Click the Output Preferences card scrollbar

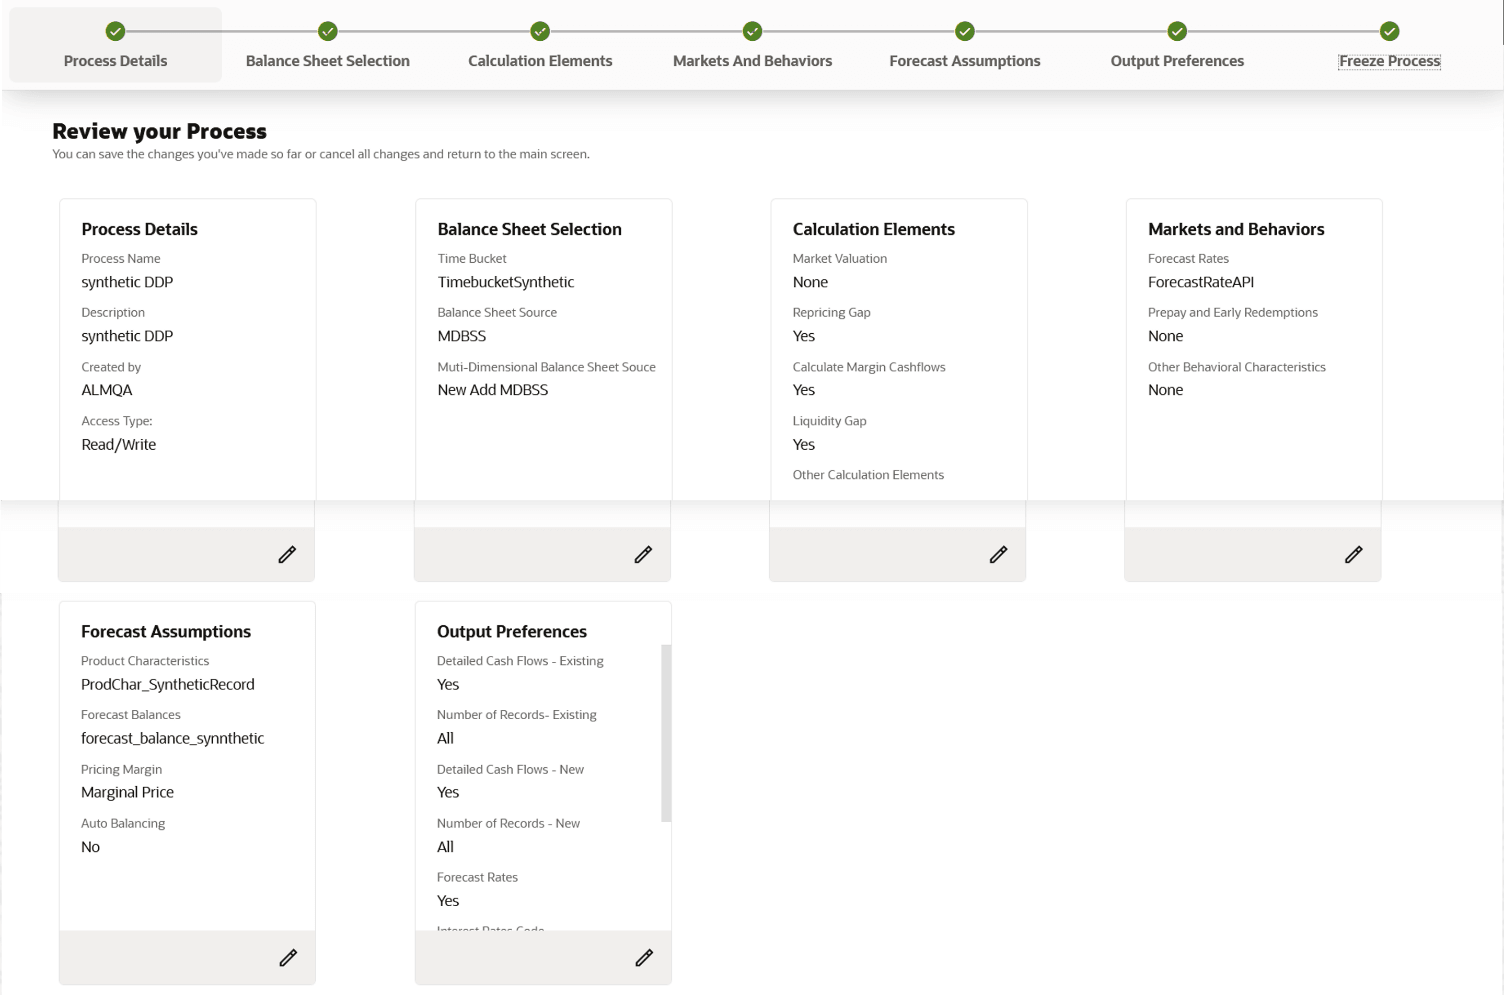click(666, 733)
